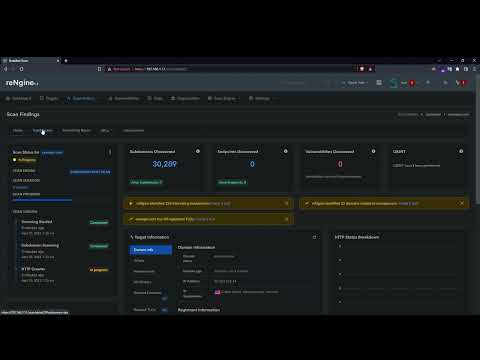This screenshot has height=360, width=480.
Task: Click the last breadcrumb link
Action: [458, 114]
